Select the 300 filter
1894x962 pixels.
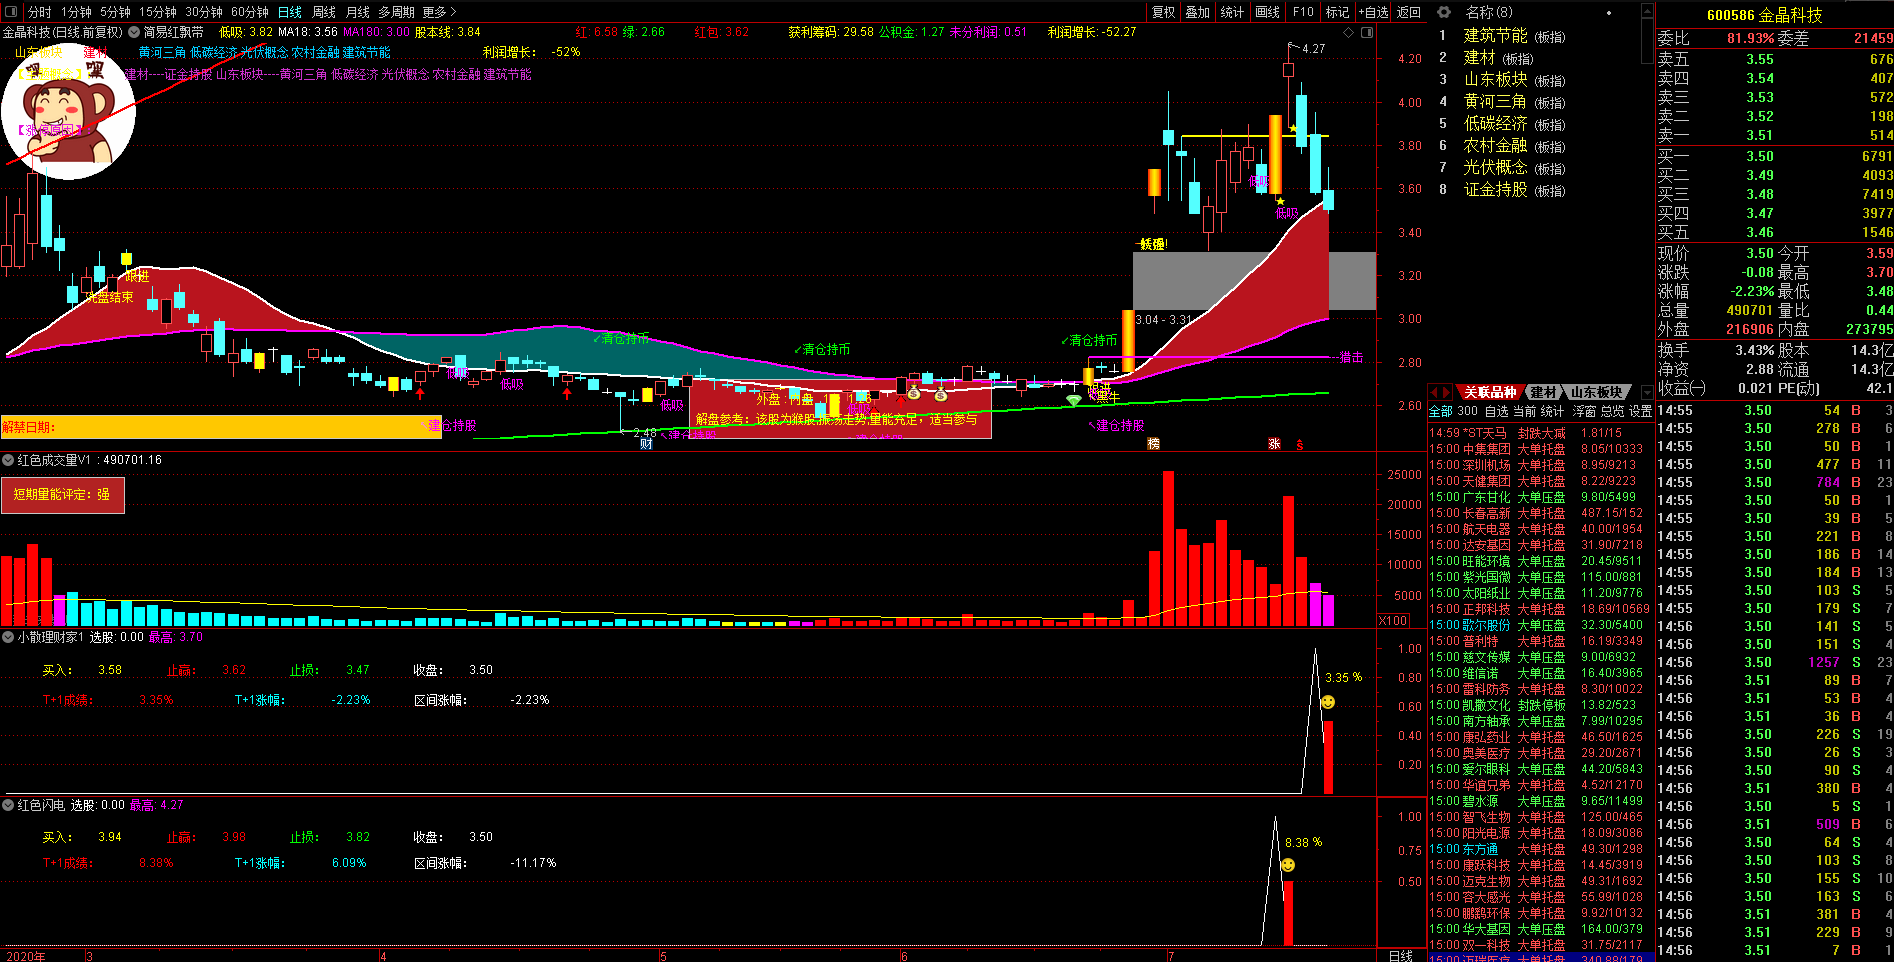pos(1467,411)
